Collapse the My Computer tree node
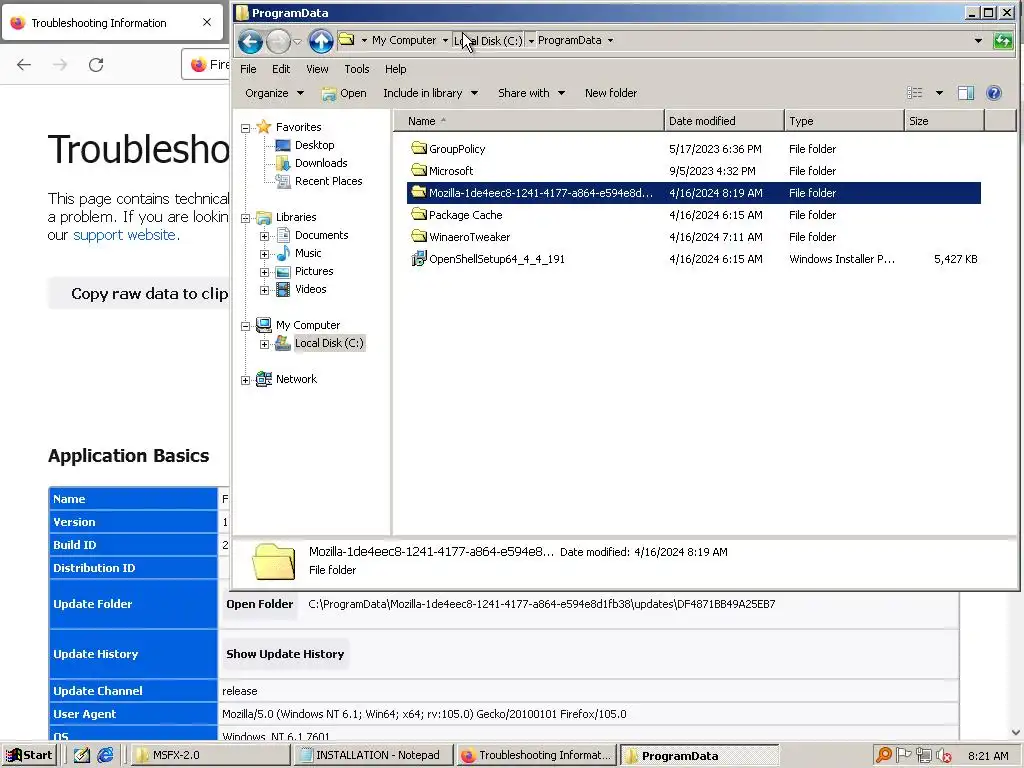This screenshot has width=1024, height=768. (x=246, y=326)
